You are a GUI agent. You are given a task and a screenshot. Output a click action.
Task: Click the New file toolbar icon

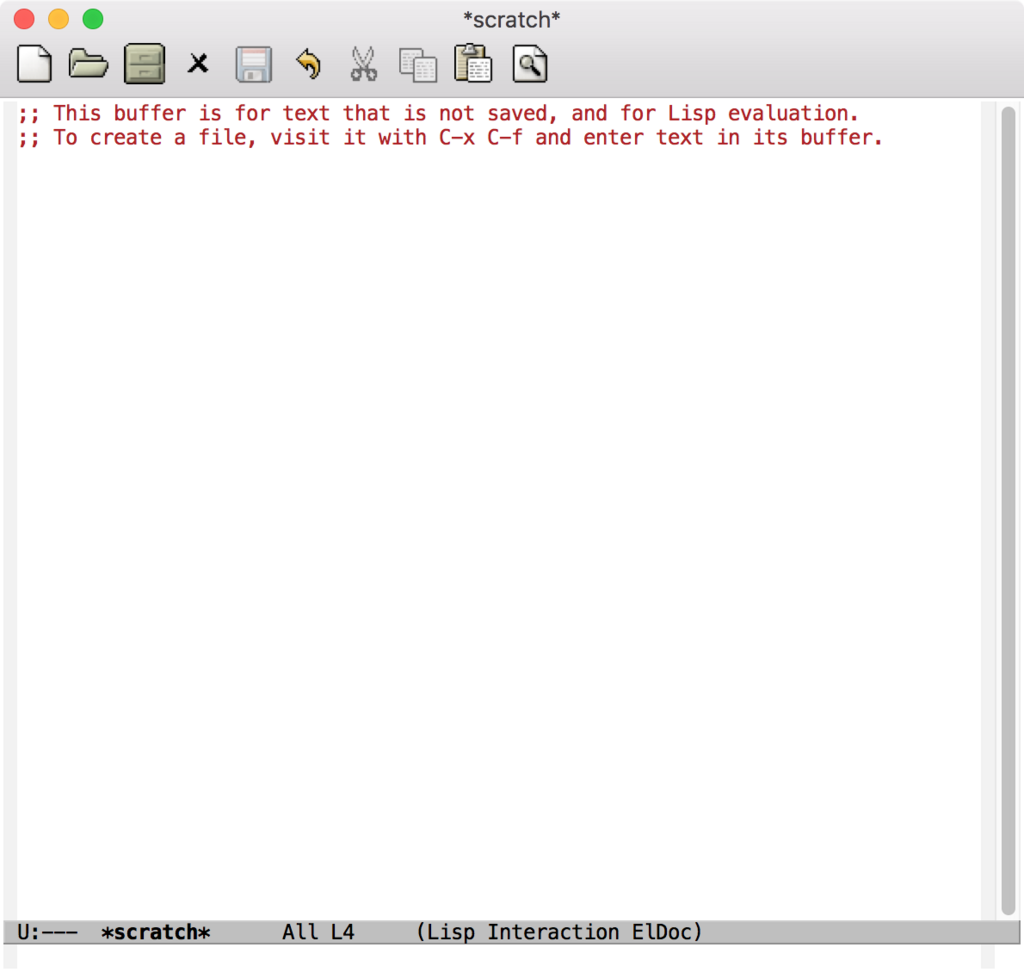point(34,64)
